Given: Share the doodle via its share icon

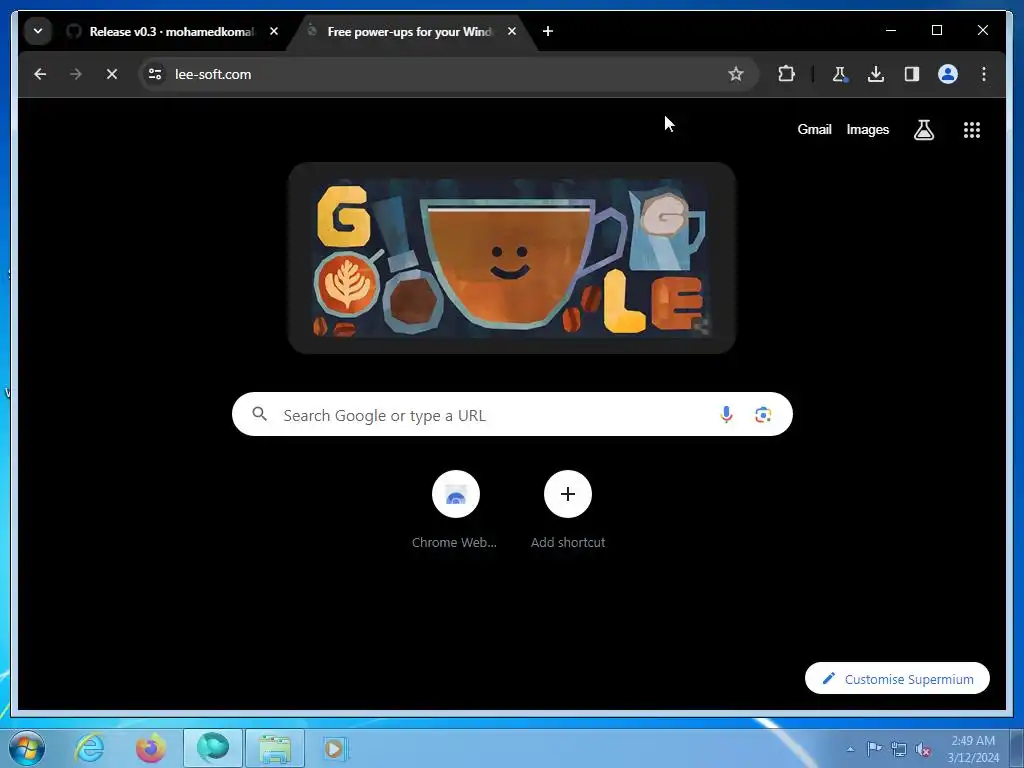Looking at the screenshot, I should coord(701,327).
